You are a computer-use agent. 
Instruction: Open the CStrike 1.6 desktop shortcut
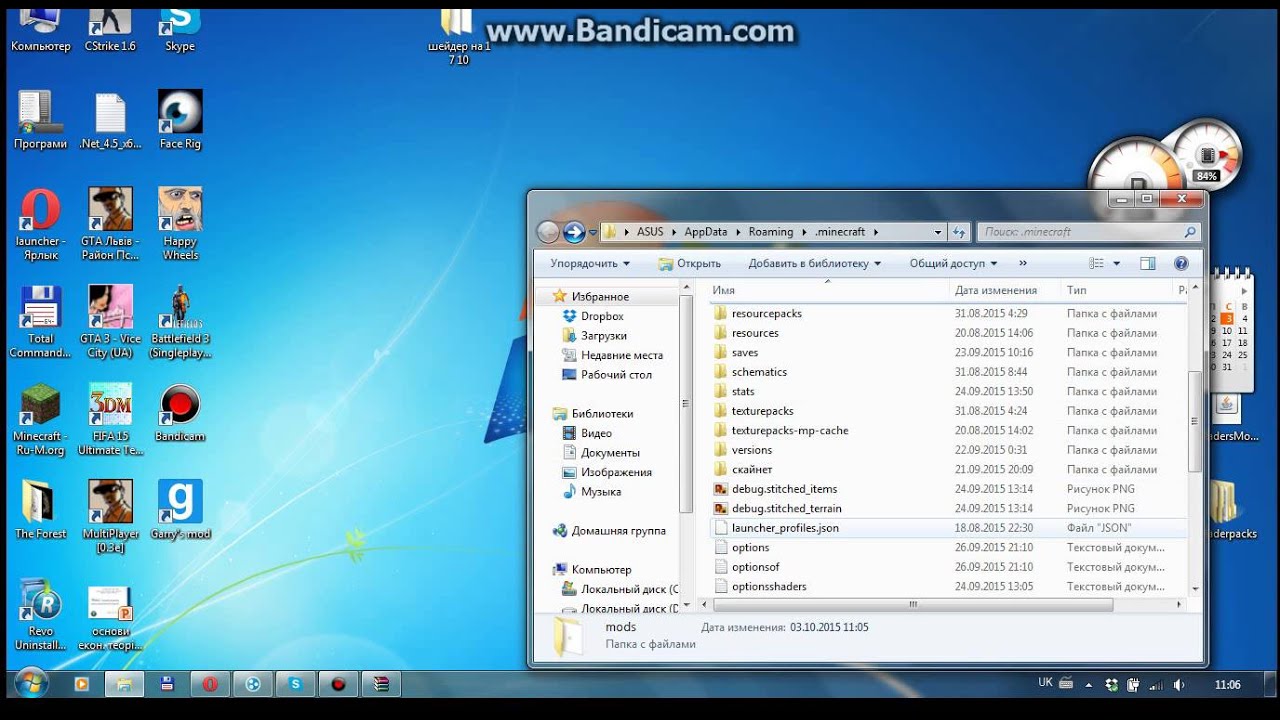(x=110, y=28)
